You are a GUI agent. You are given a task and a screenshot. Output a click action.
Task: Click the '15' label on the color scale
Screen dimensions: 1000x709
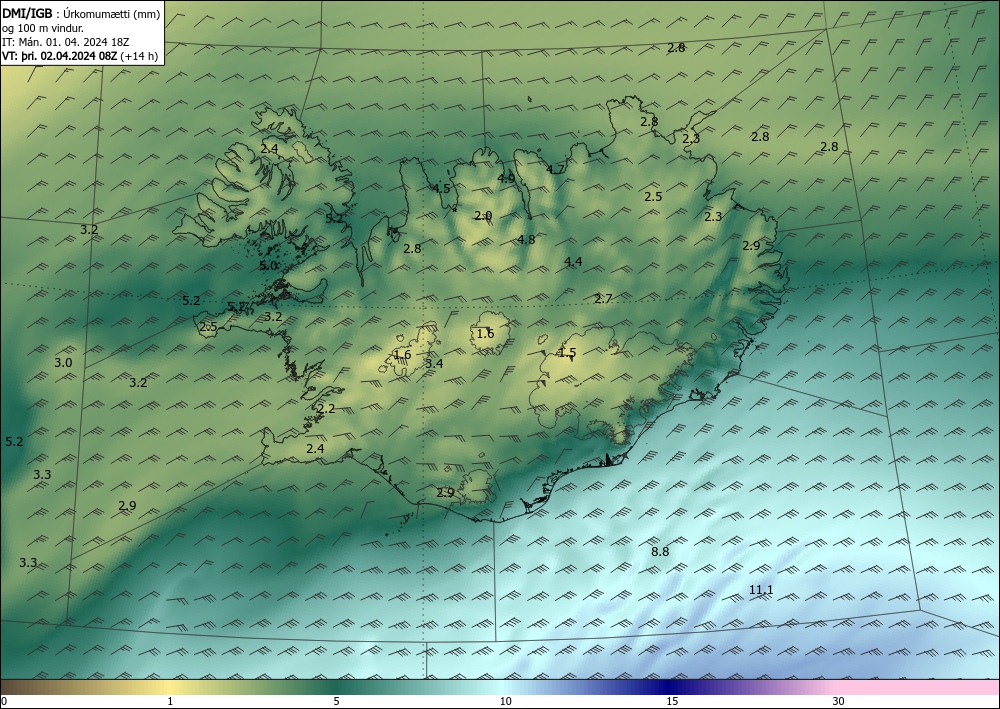(672, 701)
